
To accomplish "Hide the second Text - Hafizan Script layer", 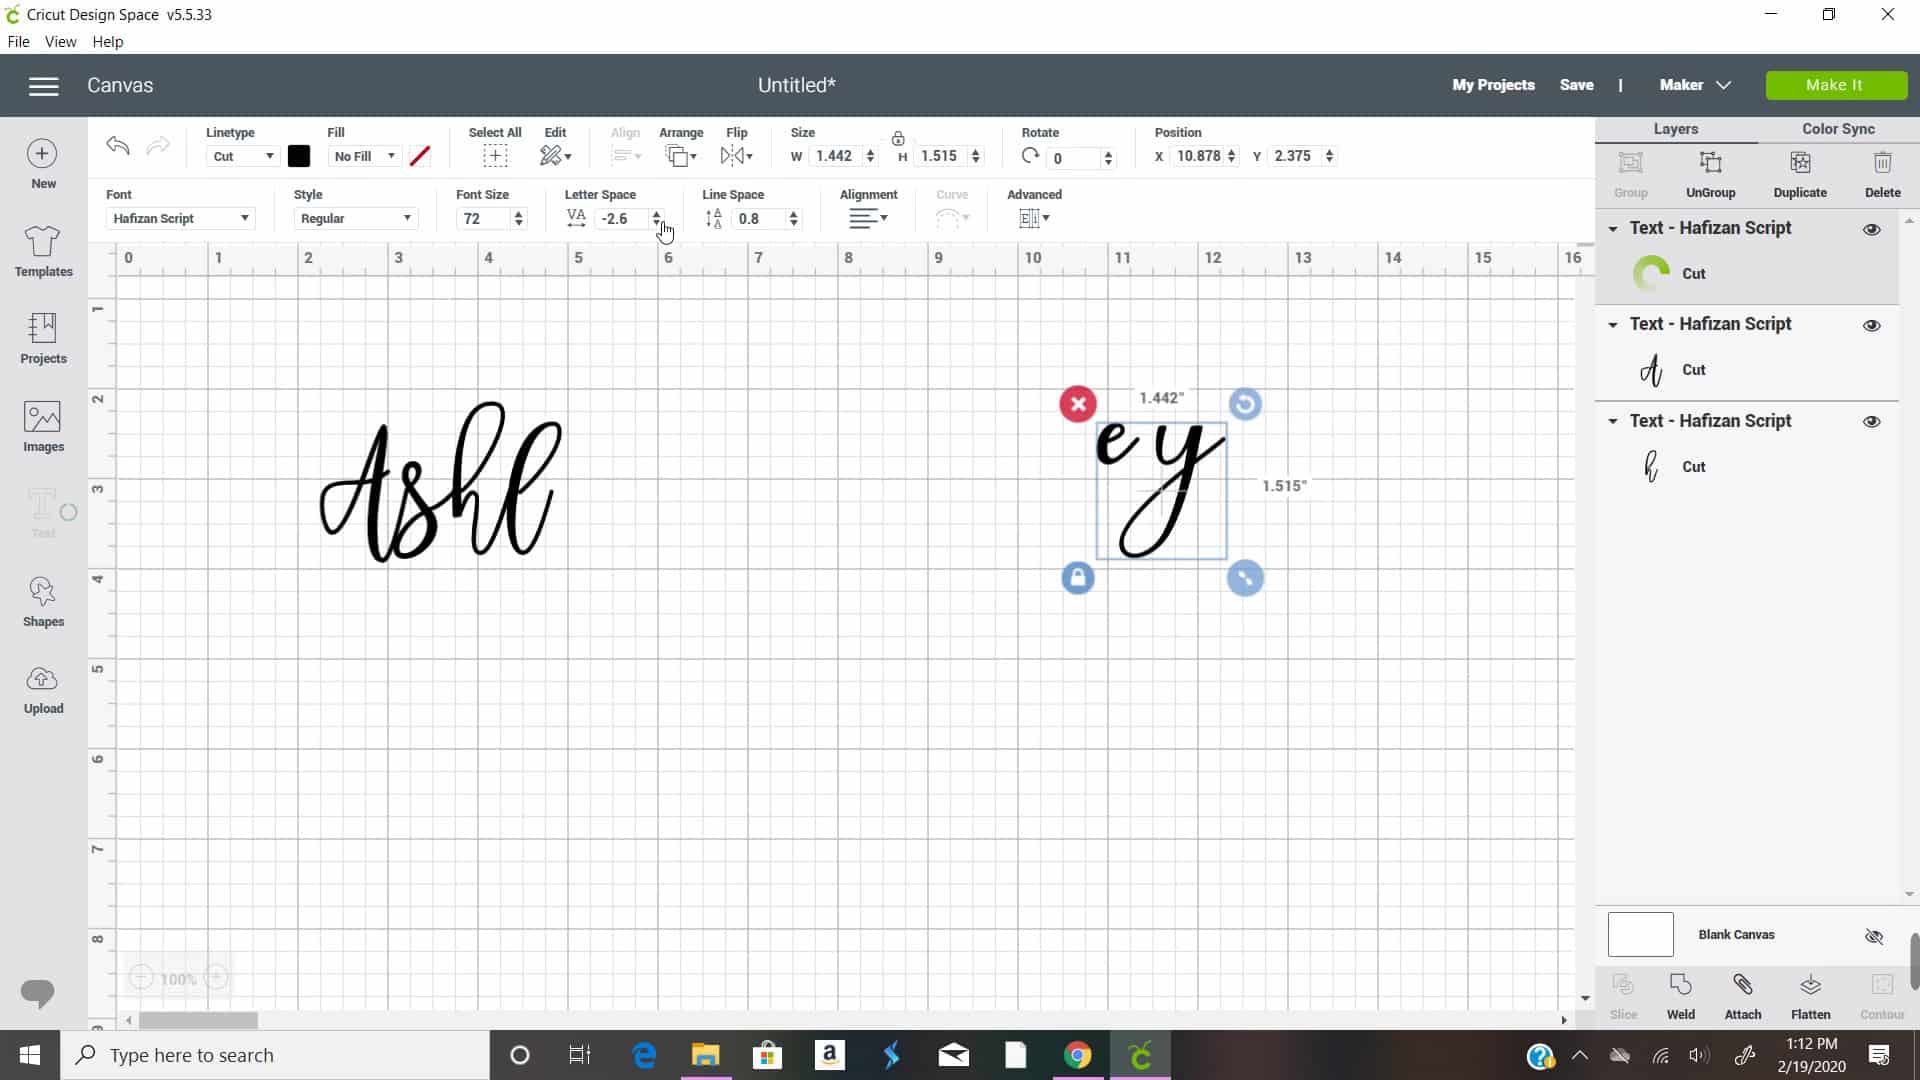I will 1872,325.
